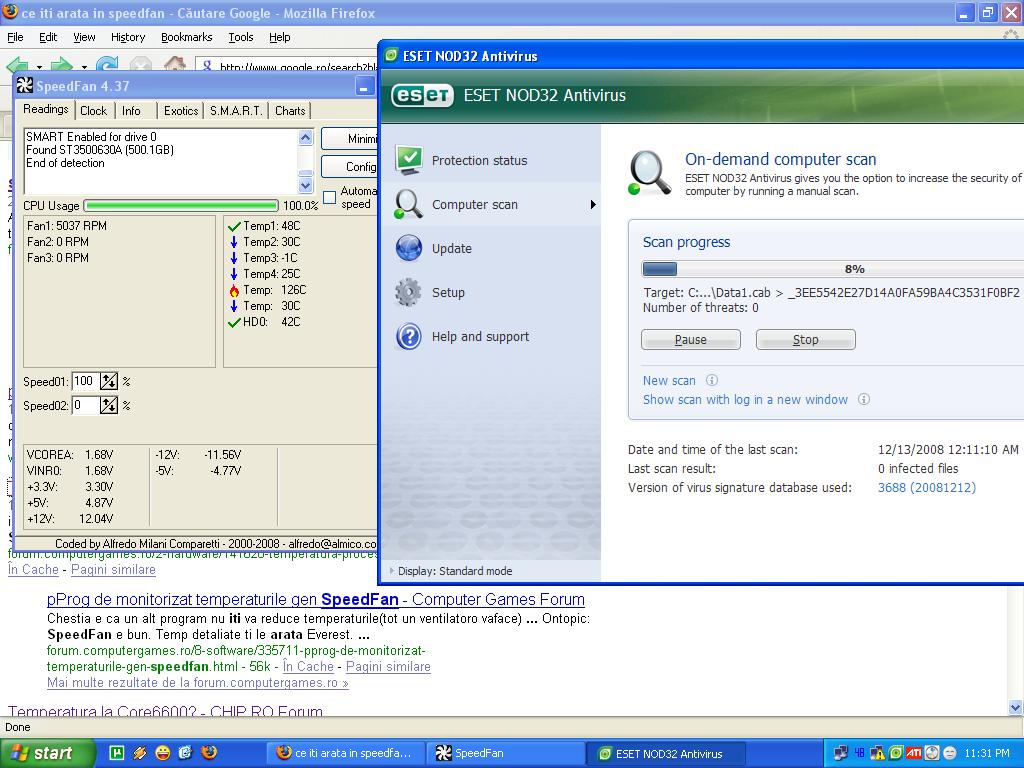Adjust the Speed01 spinner arrows
The width and height of the screenshot is (1024, 768).
[109, 381]
